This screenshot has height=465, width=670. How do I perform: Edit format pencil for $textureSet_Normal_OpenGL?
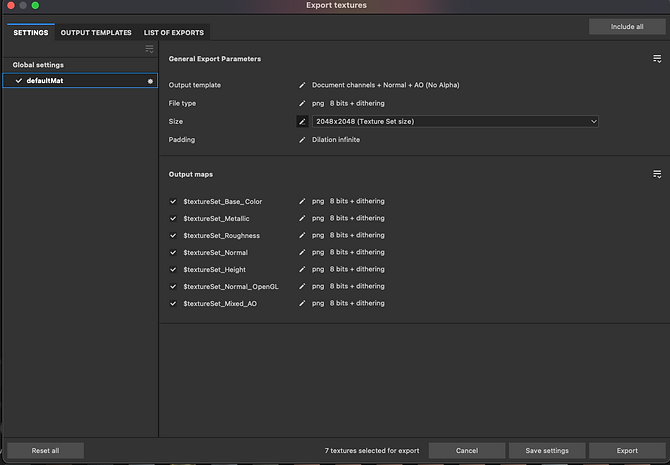302,286
